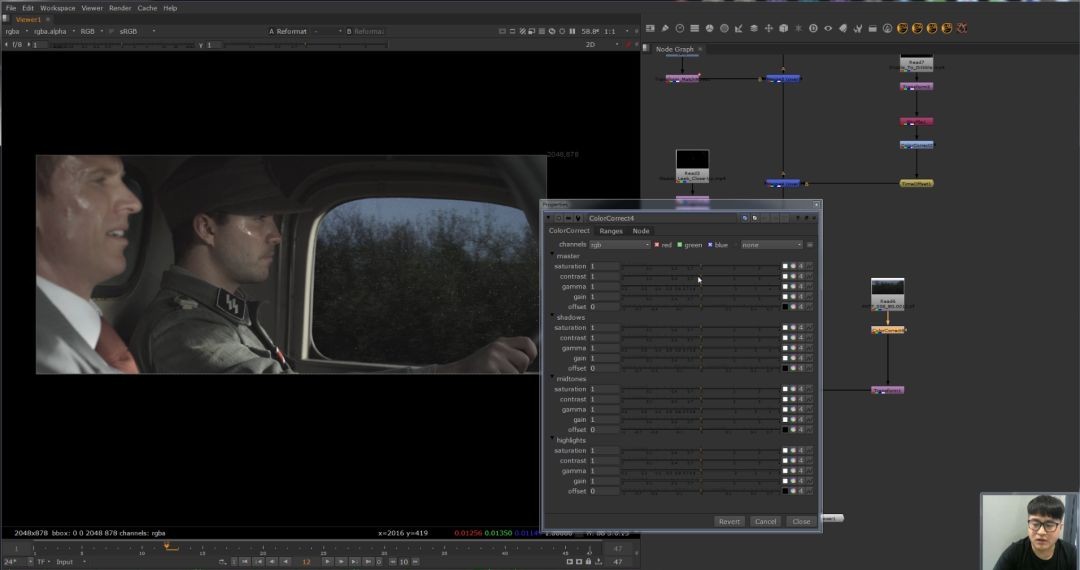Toggle the 4-channel button for shadows gain

[801, 358]
